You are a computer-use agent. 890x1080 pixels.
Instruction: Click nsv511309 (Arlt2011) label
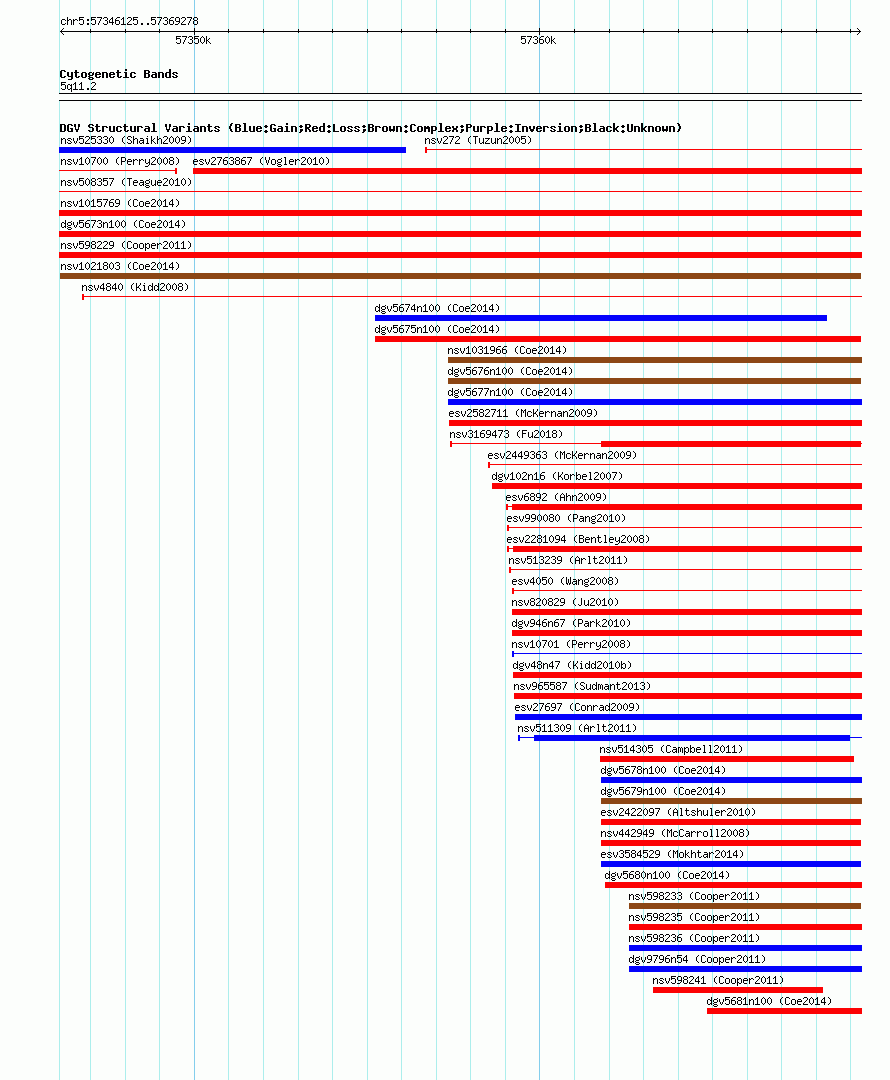[577, 729]
